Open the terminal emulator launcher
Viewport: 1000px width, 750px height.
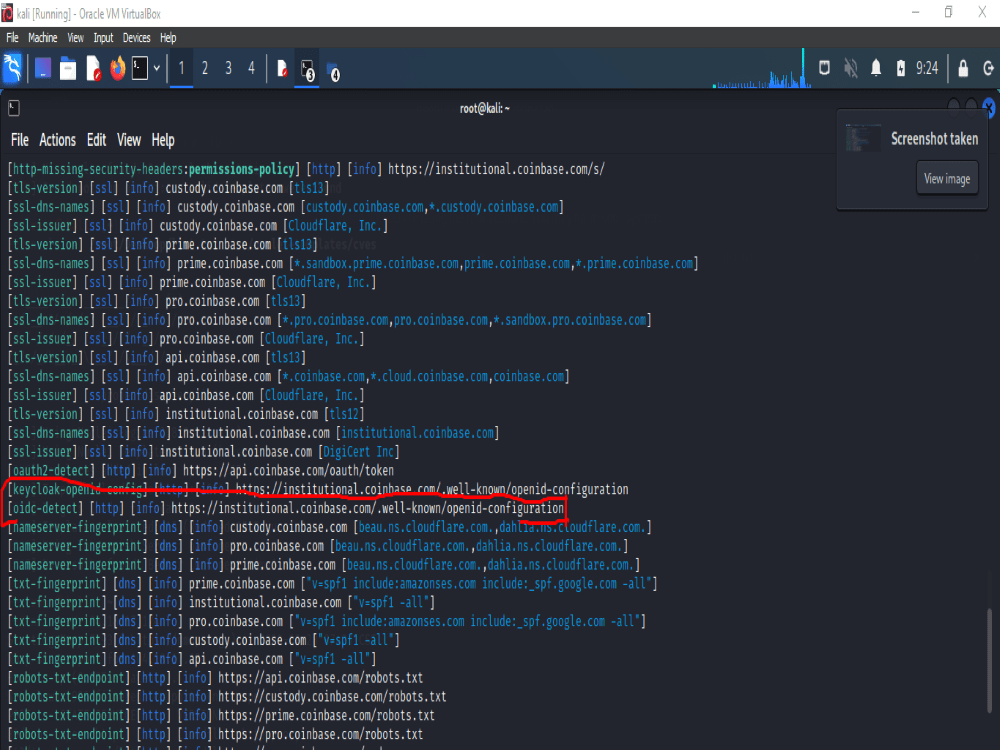coord(140,68)
